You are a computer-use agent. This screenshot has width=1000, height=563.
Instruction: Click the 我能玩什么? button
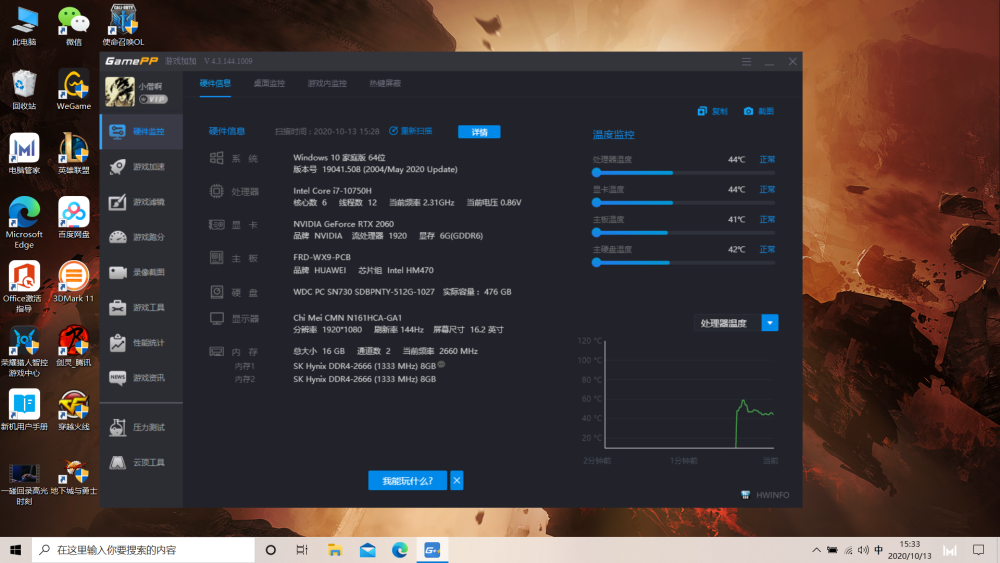coord(408,481)
